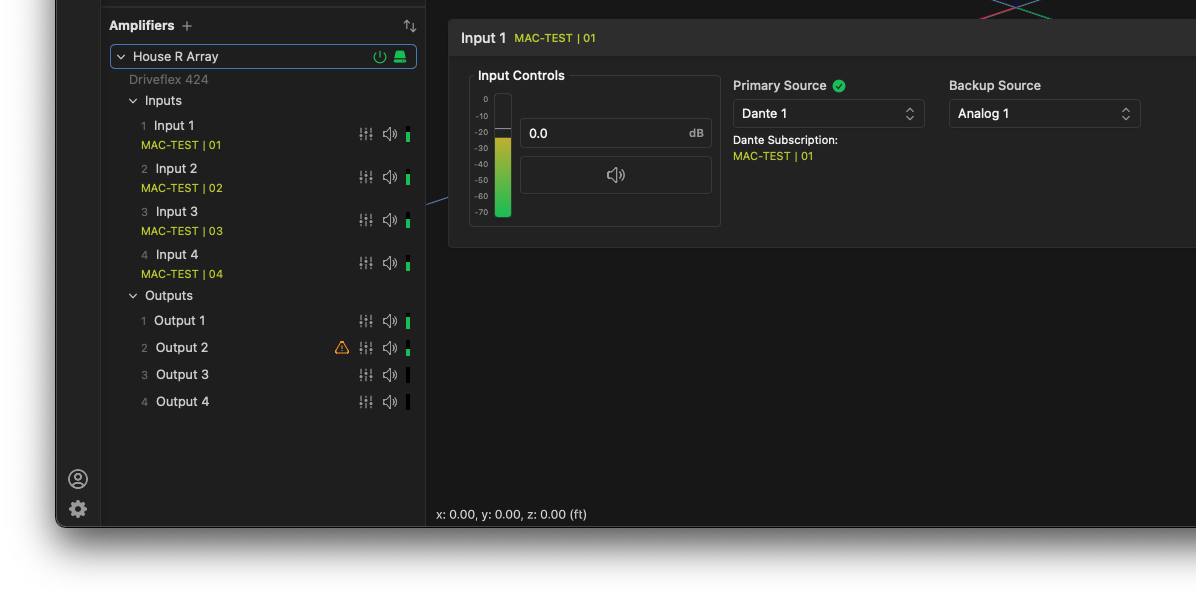Open channel processing for Input 1
Screen dimensions: 1196x591
pos(365,133)
